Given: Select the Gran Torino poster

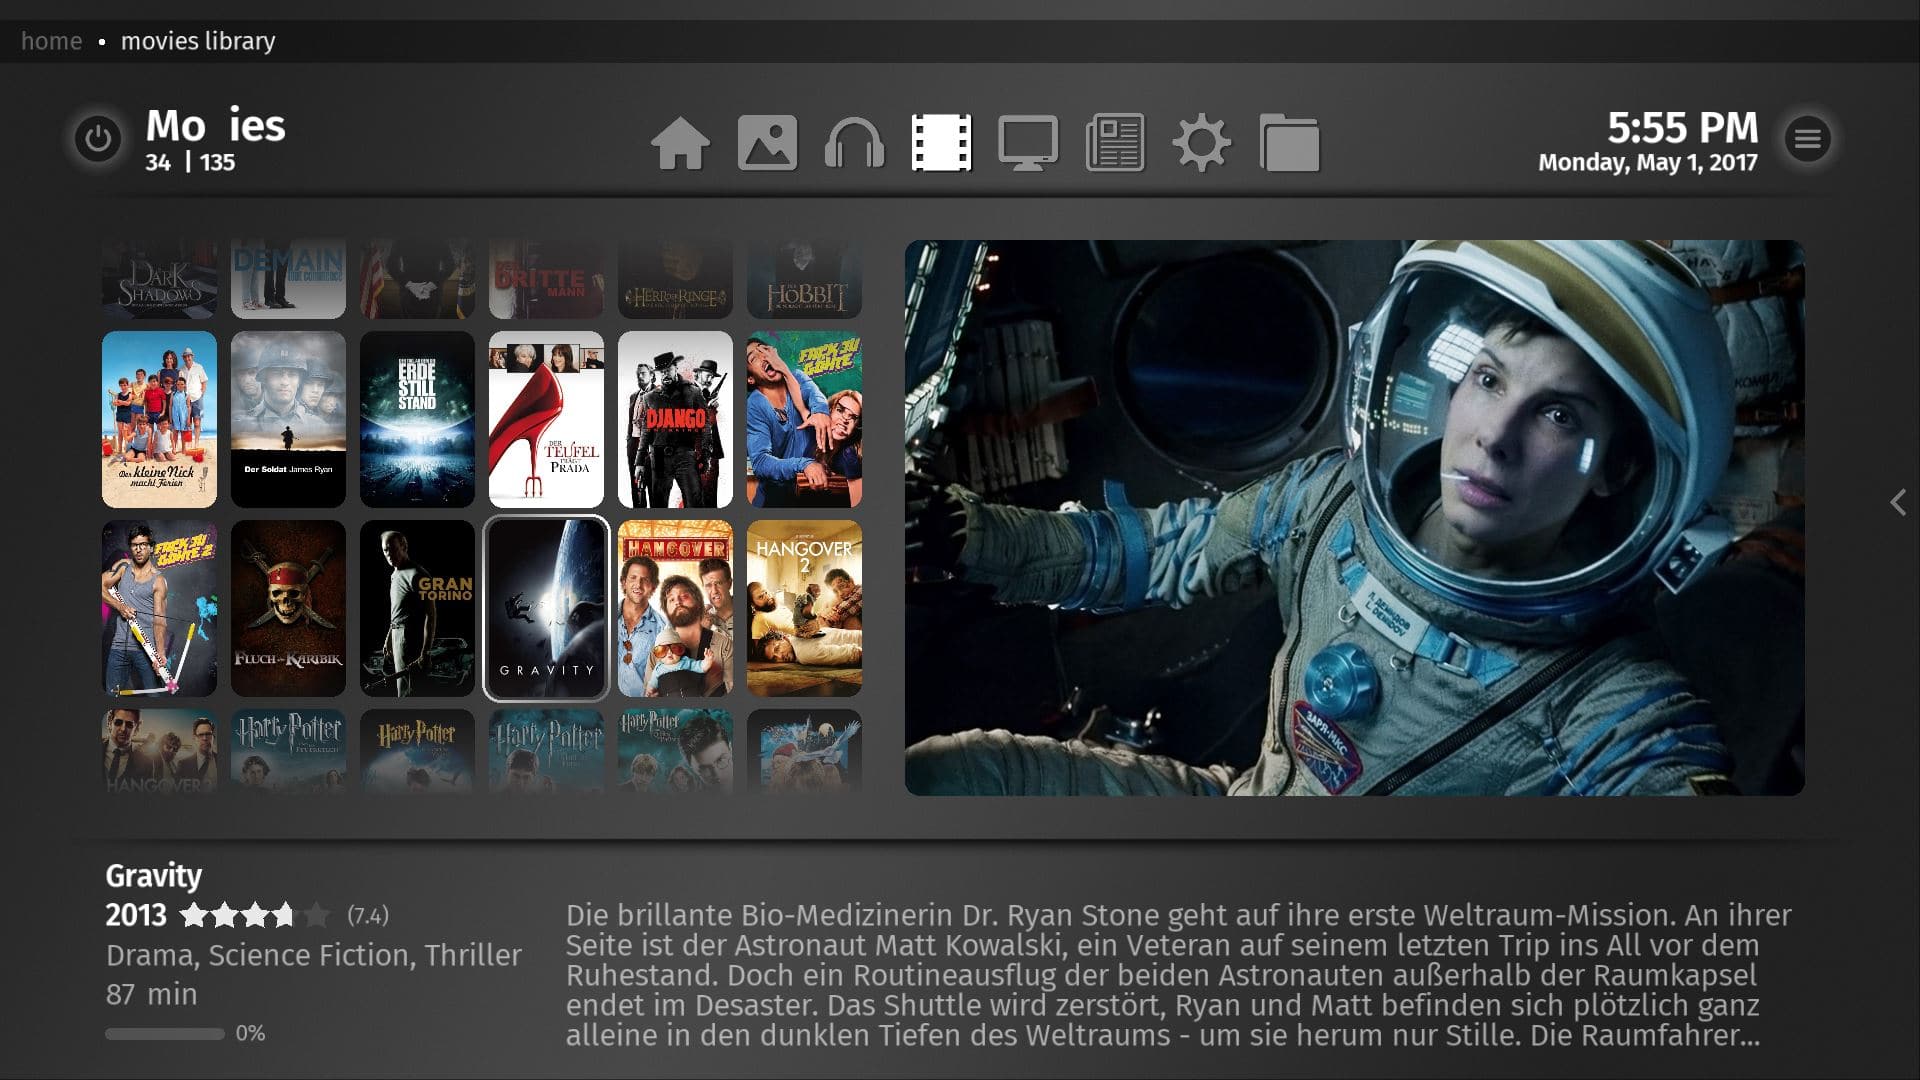Looking at the screenshot, I should (x=417, y=608).
